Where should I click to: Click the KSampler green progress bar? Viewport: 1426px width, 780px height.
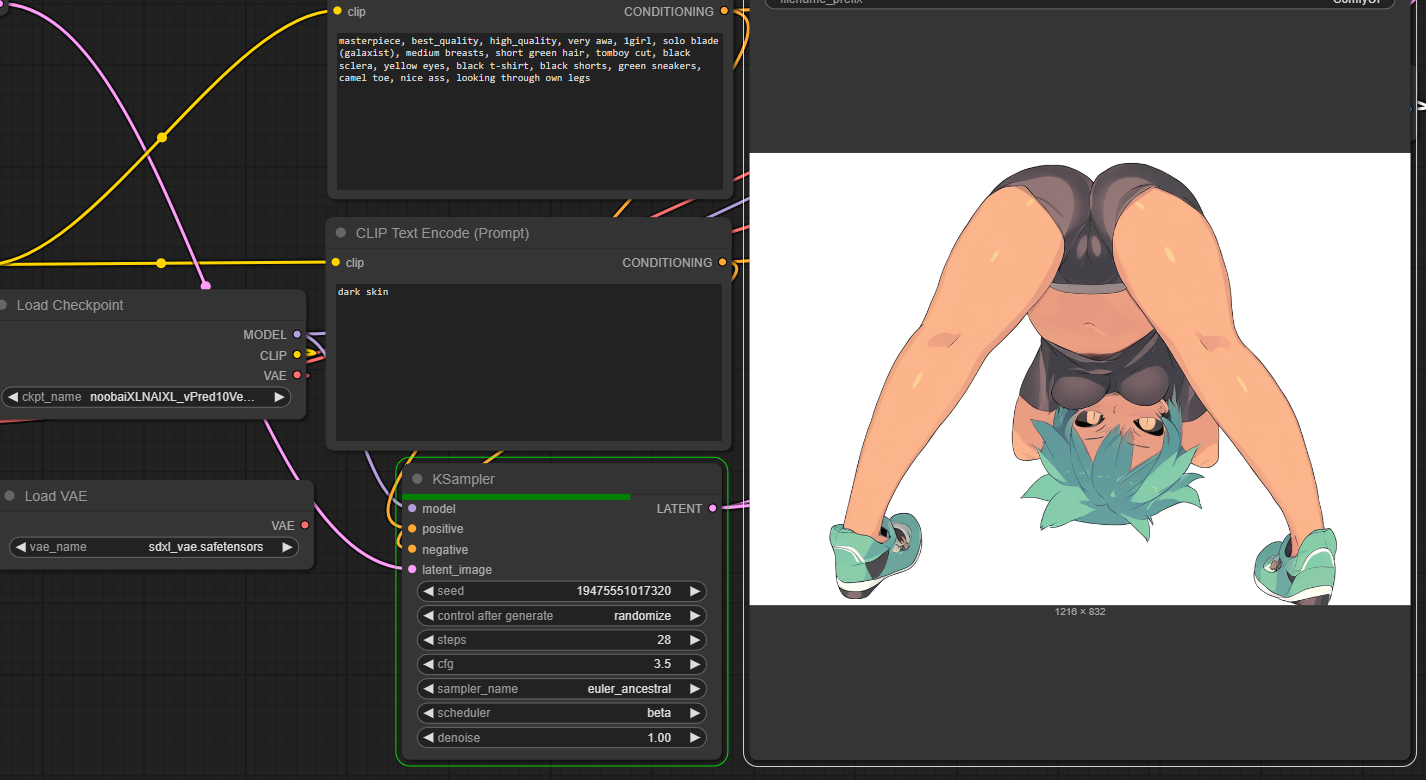pos(516,496)
